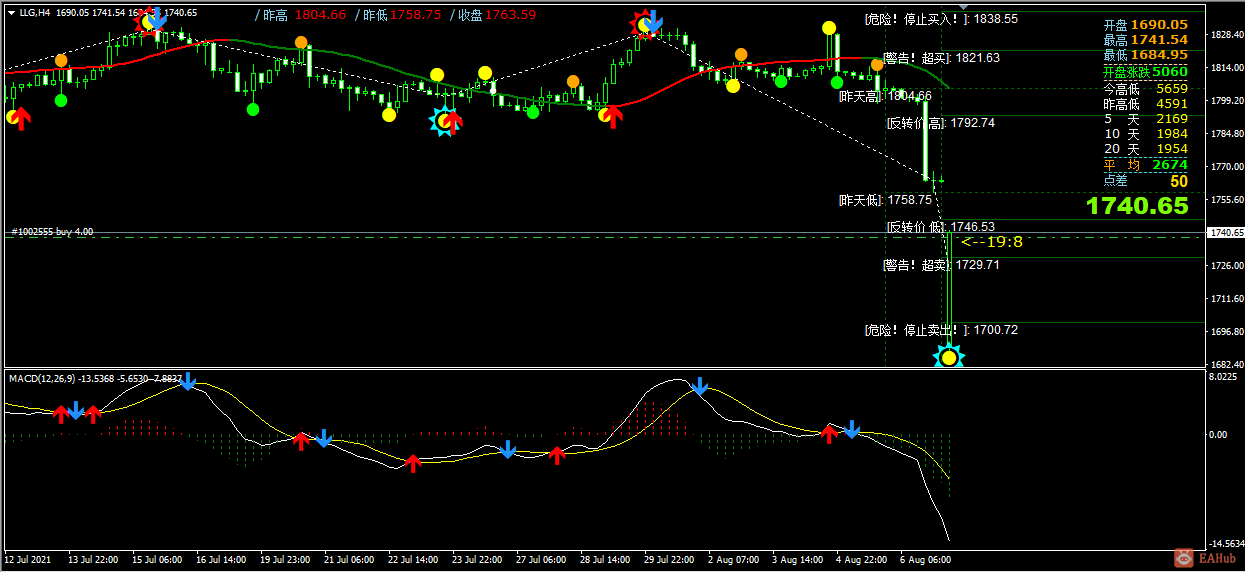The width and height of the screenshot is (1245, 573).
Task: Click the blue down arrow at the 29 Jul price peak
Action: point(652,22)
